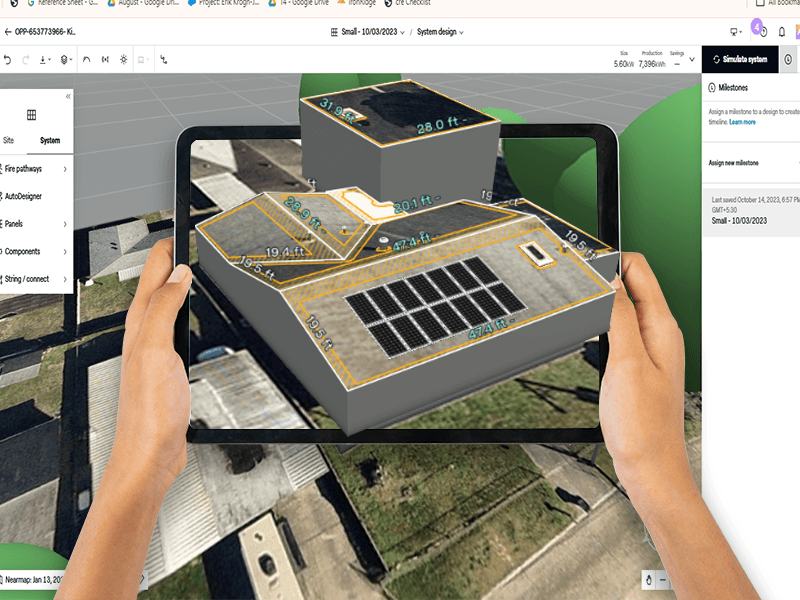Click the AutoDesigner tool in the sidebar
Screen dimensions: 800x600
coord(30,196)
